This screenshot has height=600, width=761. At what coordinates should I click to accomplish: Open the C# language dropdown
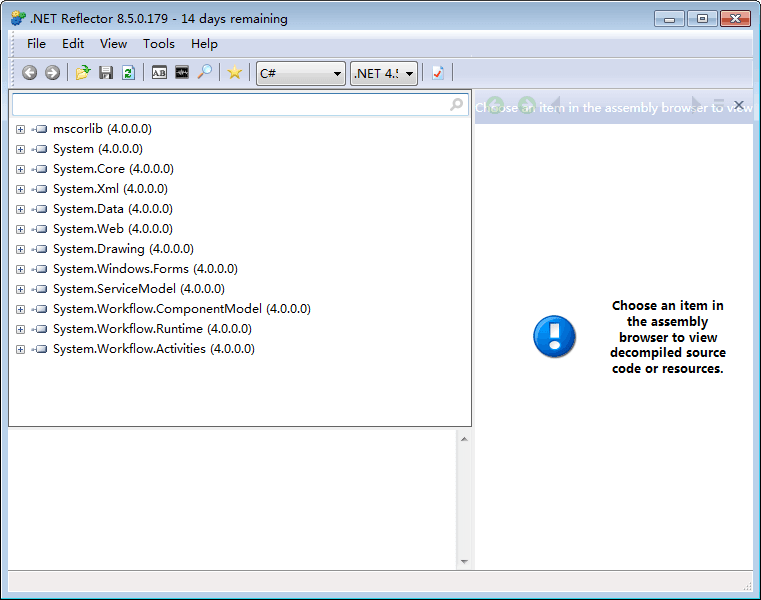[x=300, y=73]
